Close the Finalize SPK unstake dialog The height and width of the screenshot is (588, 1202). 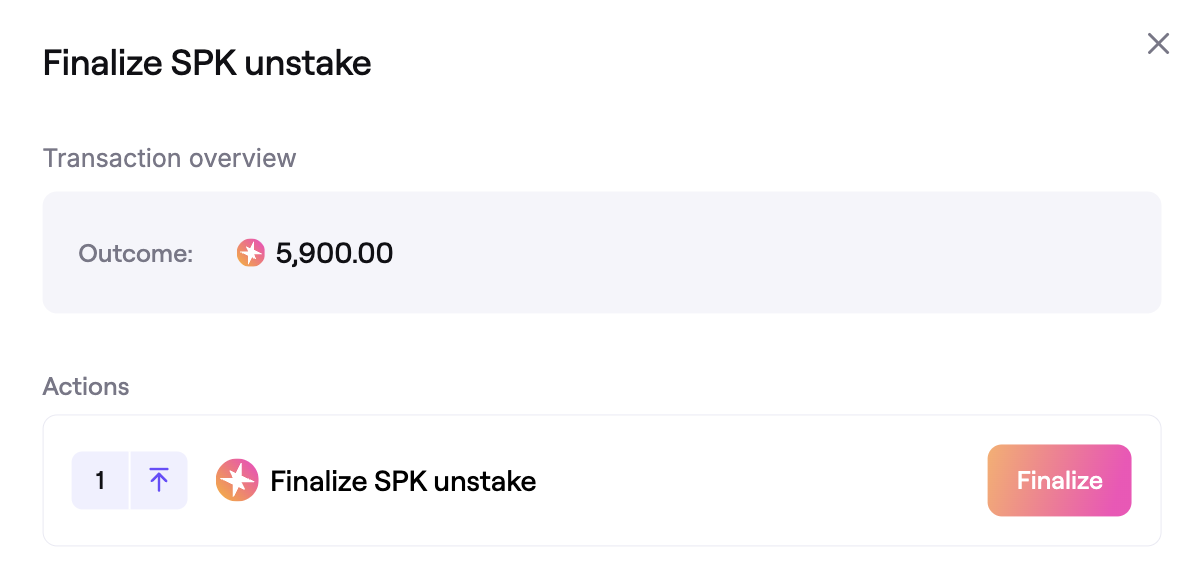[1158, 44]
